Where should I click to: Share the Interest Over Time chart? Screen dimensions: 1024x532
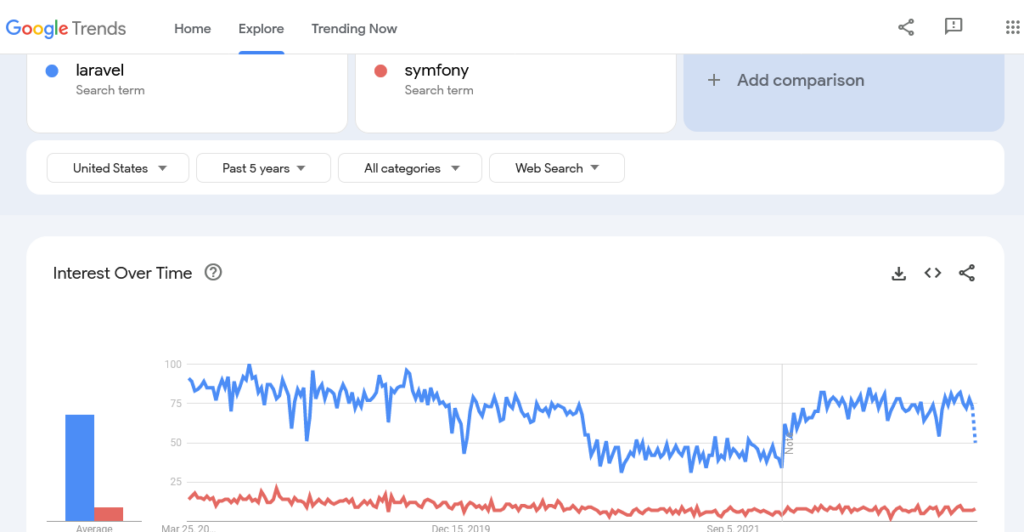coord(967,273)
